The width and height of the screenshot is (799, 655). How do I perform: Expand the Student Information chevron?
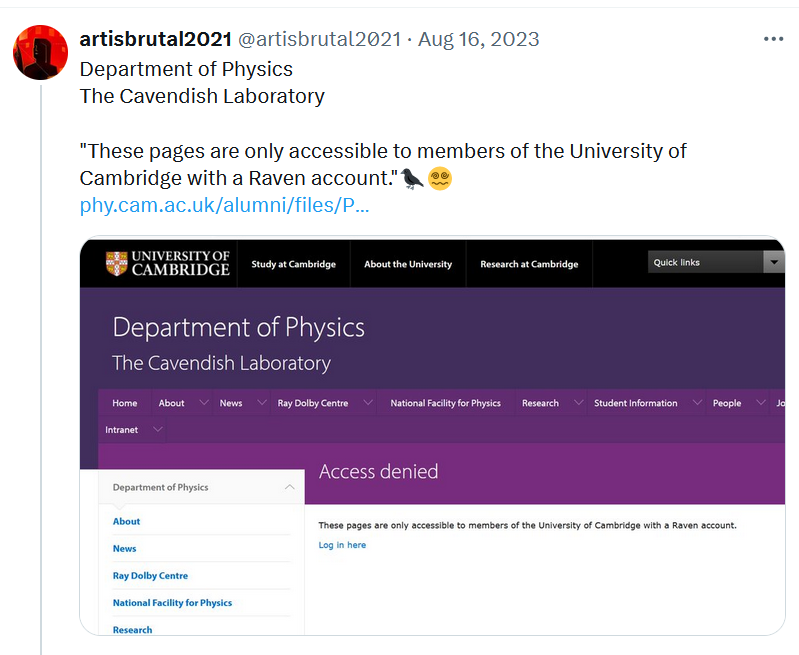[x=697, y=402]
